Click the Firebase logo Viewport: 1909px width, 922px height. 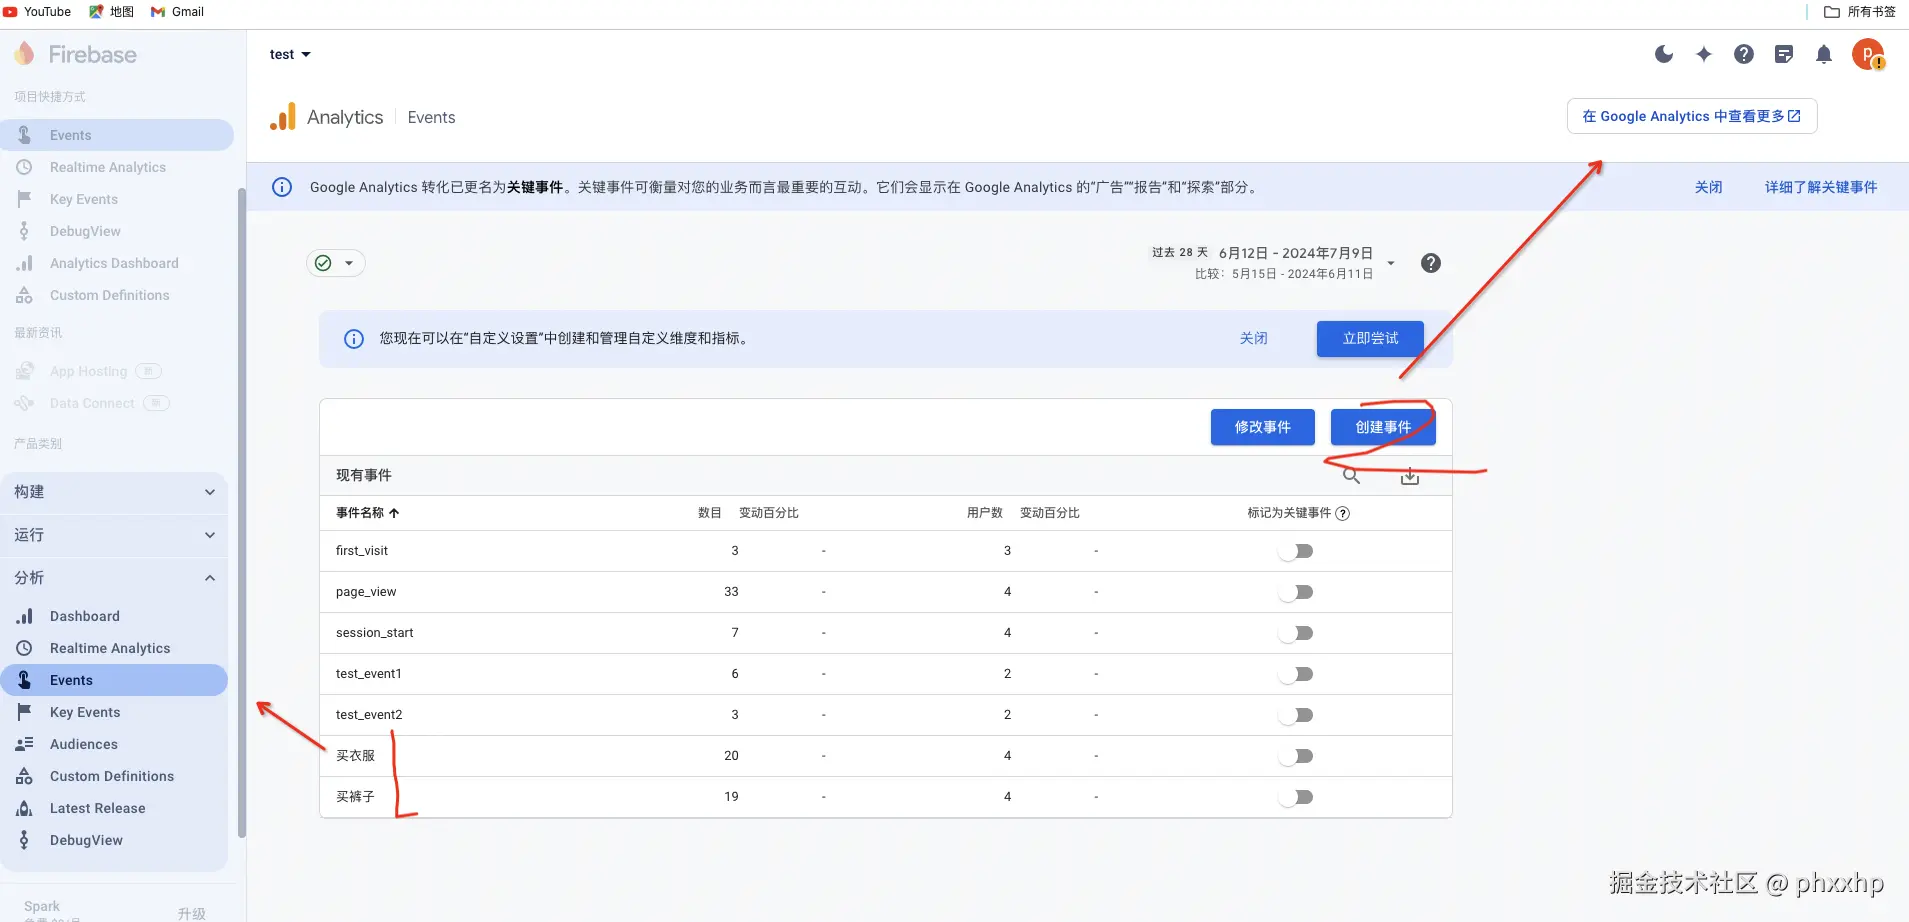(x=77, y=54)
